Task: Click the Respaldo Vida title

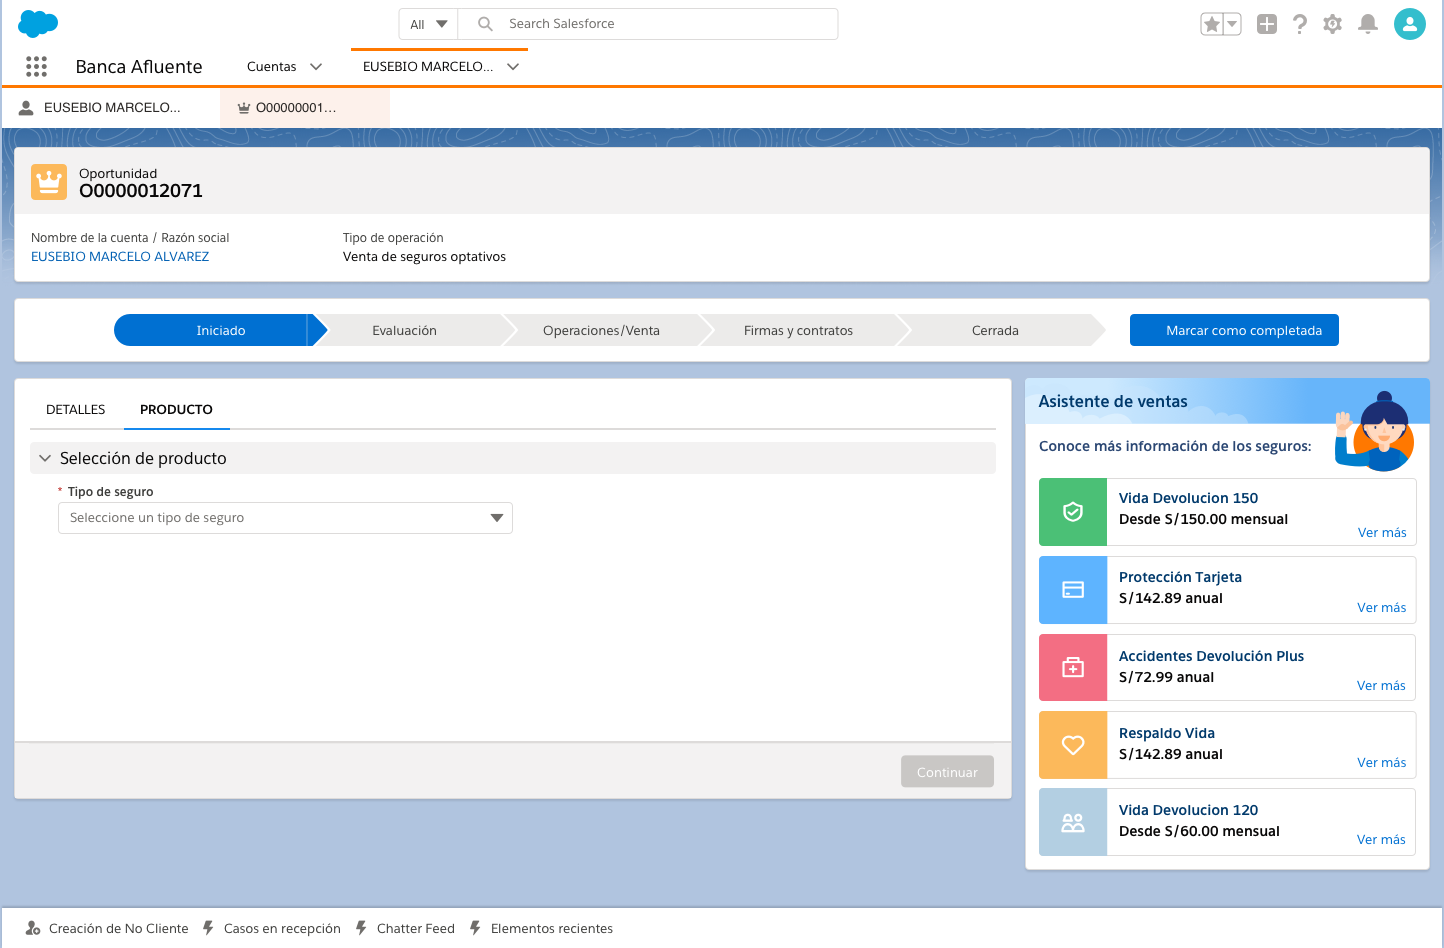Action: (x=1167, y=733)
